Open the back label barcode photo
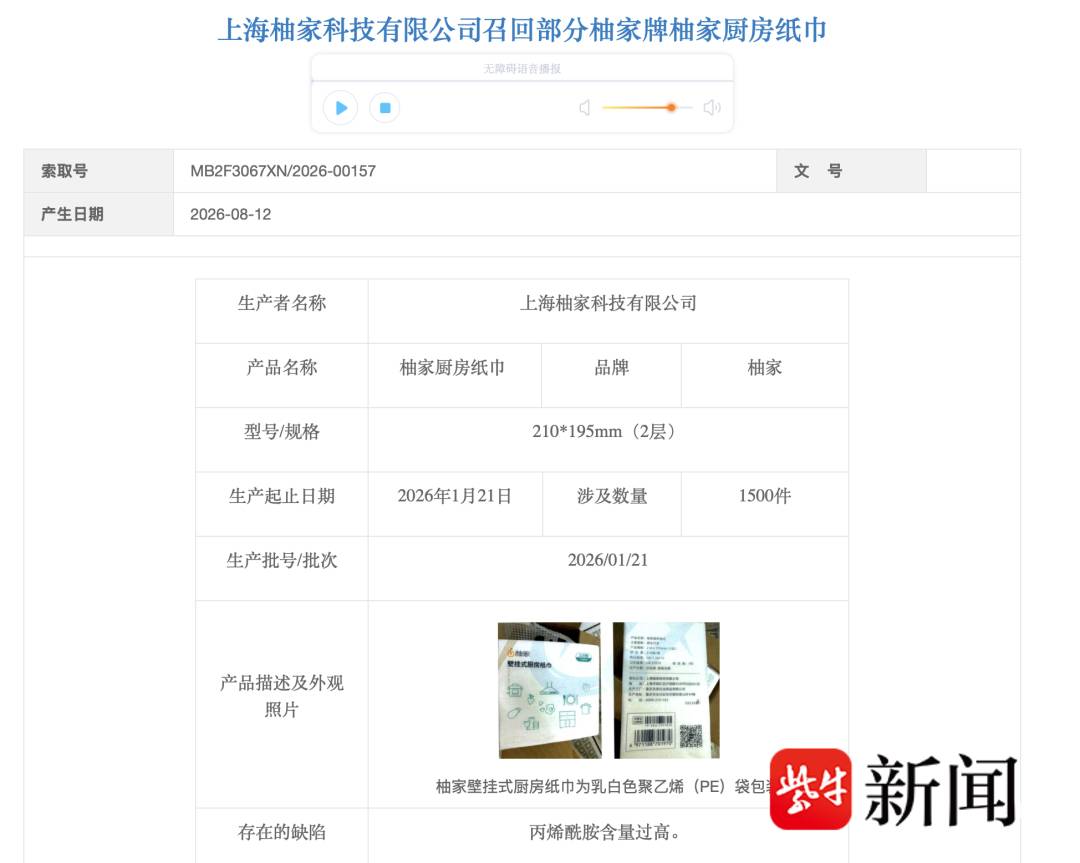The image size is (1080, 863). pyautogui.click(x=667, y=690)
